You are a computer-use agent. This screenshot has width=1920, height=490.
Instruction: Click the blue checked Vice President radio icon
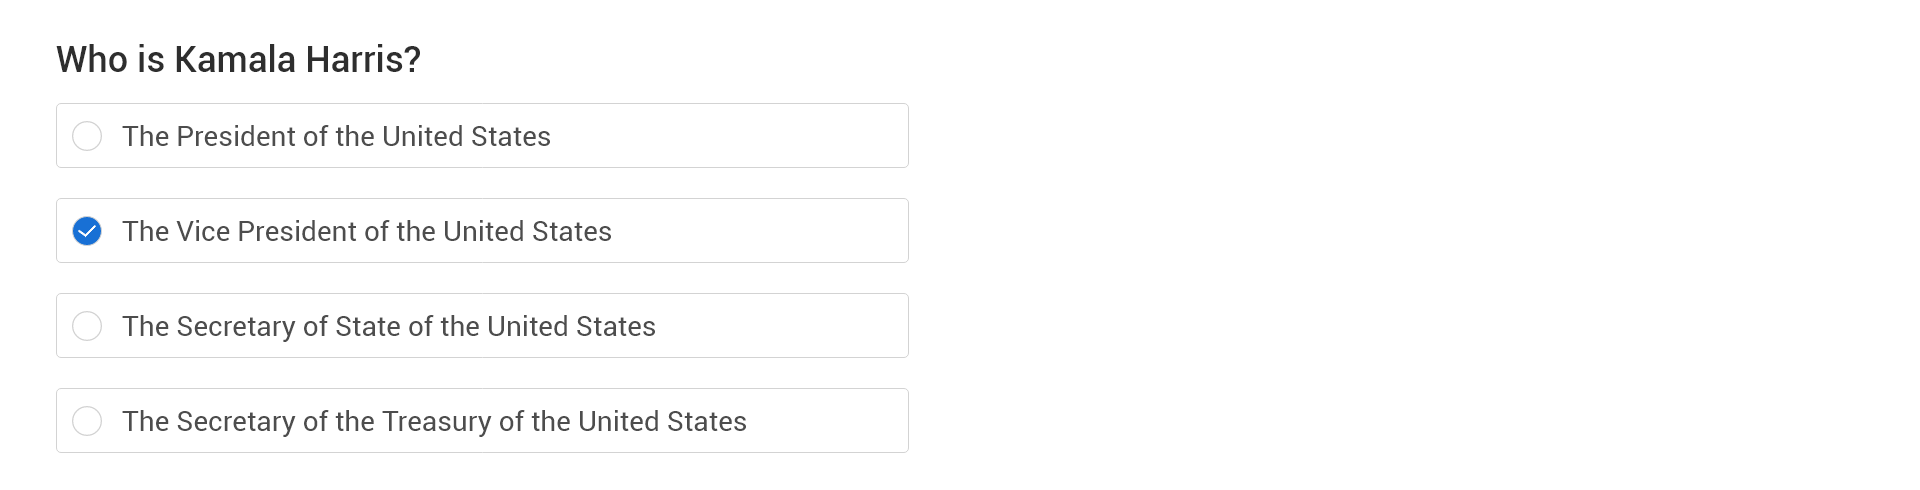tap(87, 231)
